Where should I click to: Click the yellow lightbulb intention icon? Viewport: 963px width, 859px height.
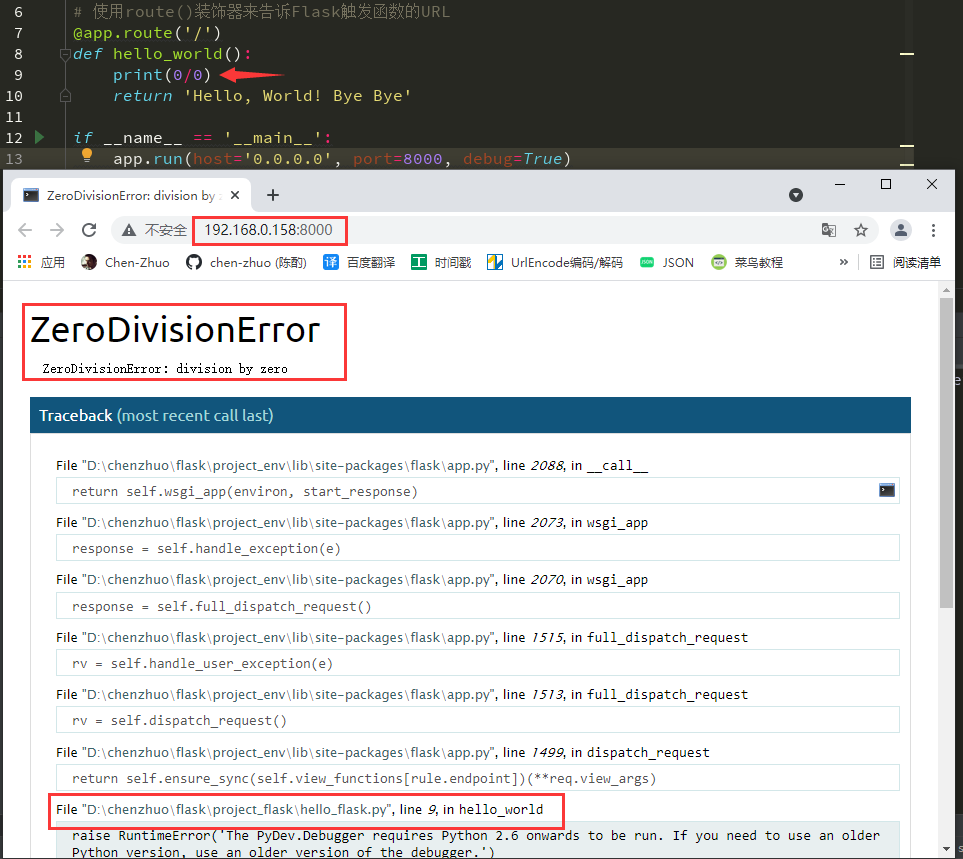pyautogui.click(x=87, y=156)
